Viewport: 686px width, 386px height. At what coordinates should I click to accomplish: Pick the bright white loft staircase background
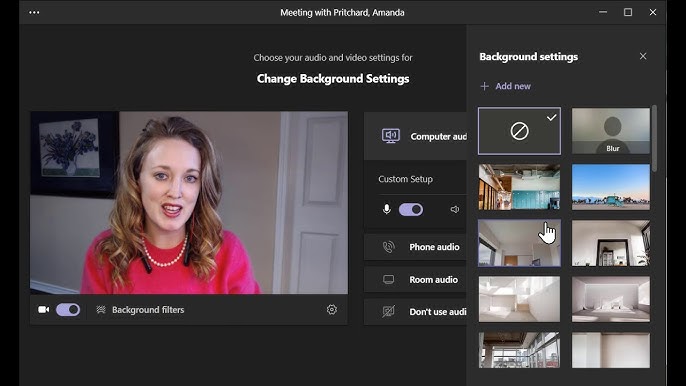519,299
